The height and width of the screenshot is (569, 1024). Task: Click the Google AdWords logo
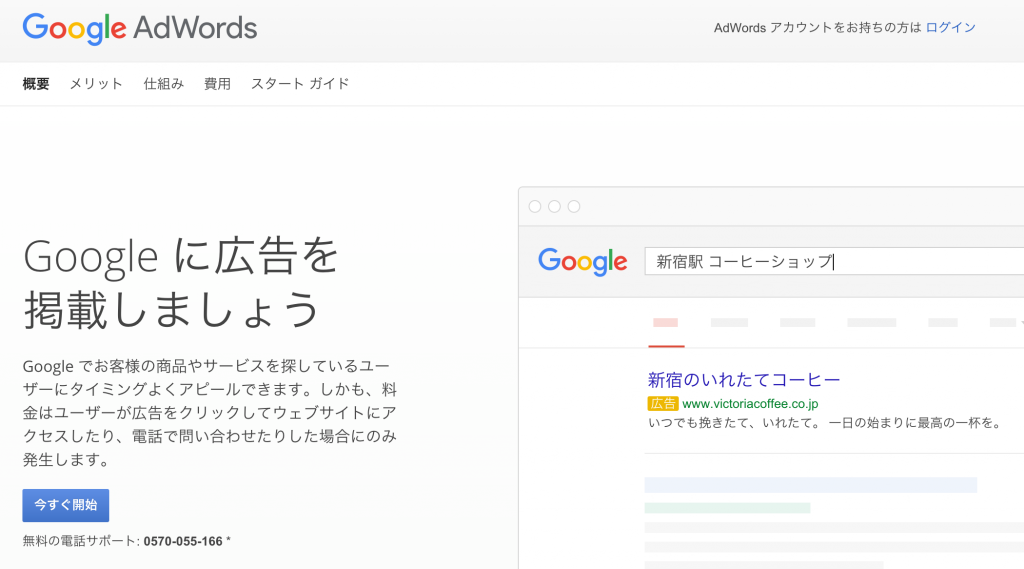(x=140, y=29)
